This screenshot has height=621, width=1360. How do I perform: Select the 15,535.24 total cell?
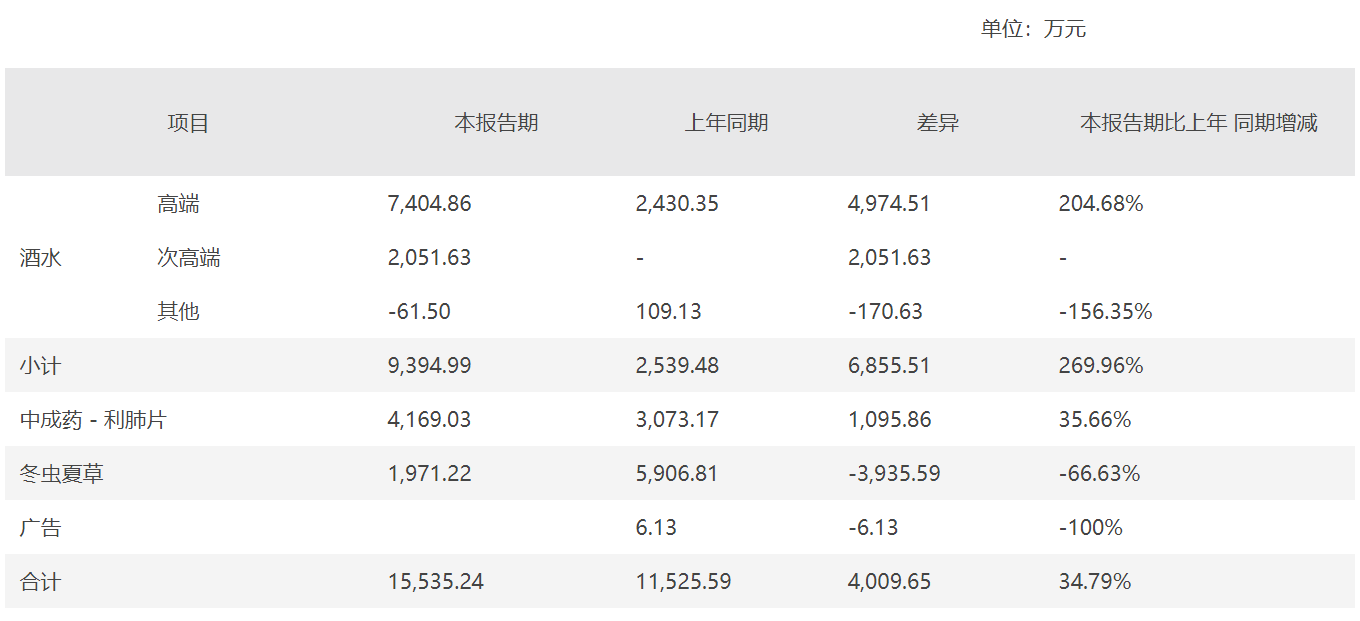tap(435, 582)
